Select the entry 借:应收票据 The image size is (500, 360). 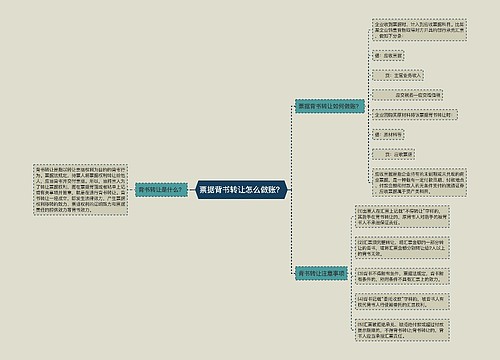(388, 56)
